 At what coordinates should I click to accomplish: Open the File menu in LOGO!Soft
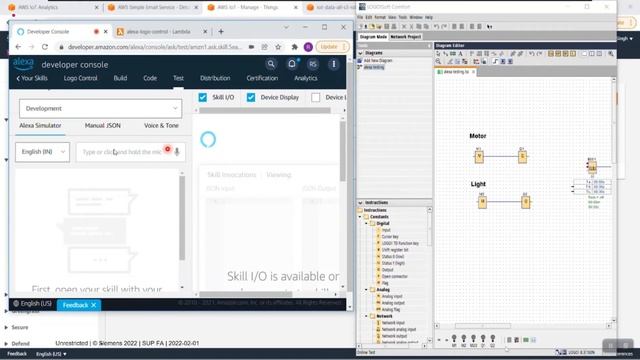360,18
